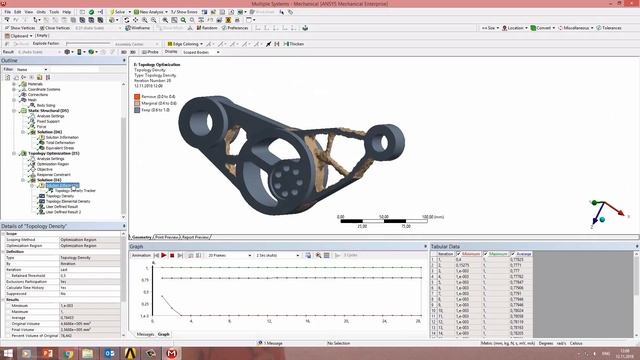Select the Pan view tool
The height and width of the screenshot is (360, 640).
tap(136, 20)
